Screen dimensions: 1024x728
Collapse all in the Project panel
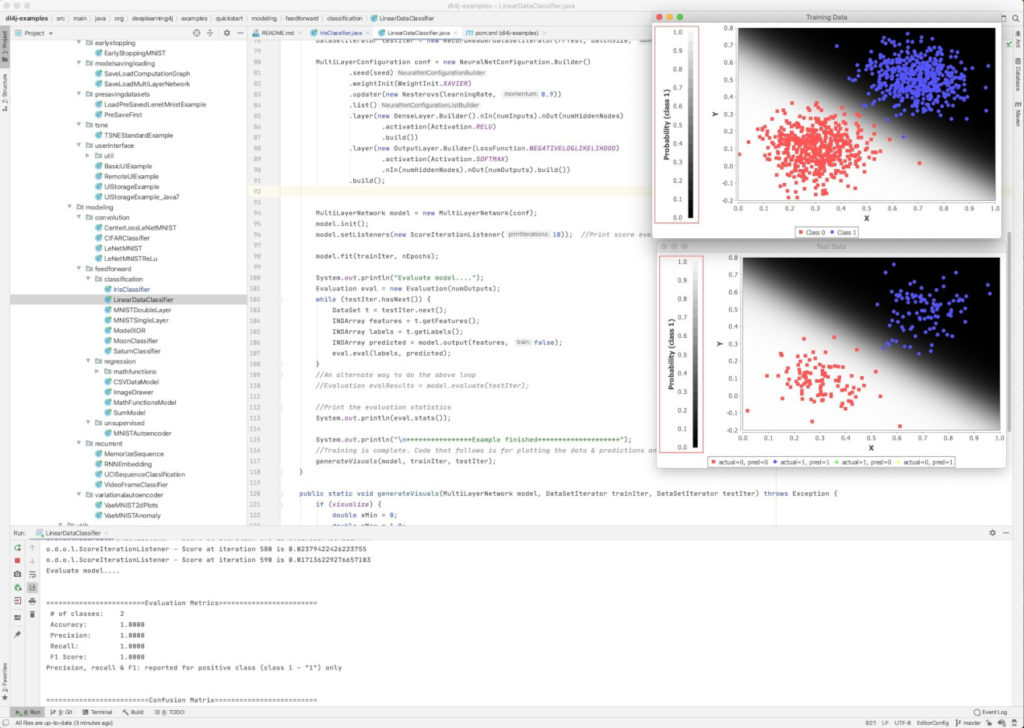[x=210, y=33]
